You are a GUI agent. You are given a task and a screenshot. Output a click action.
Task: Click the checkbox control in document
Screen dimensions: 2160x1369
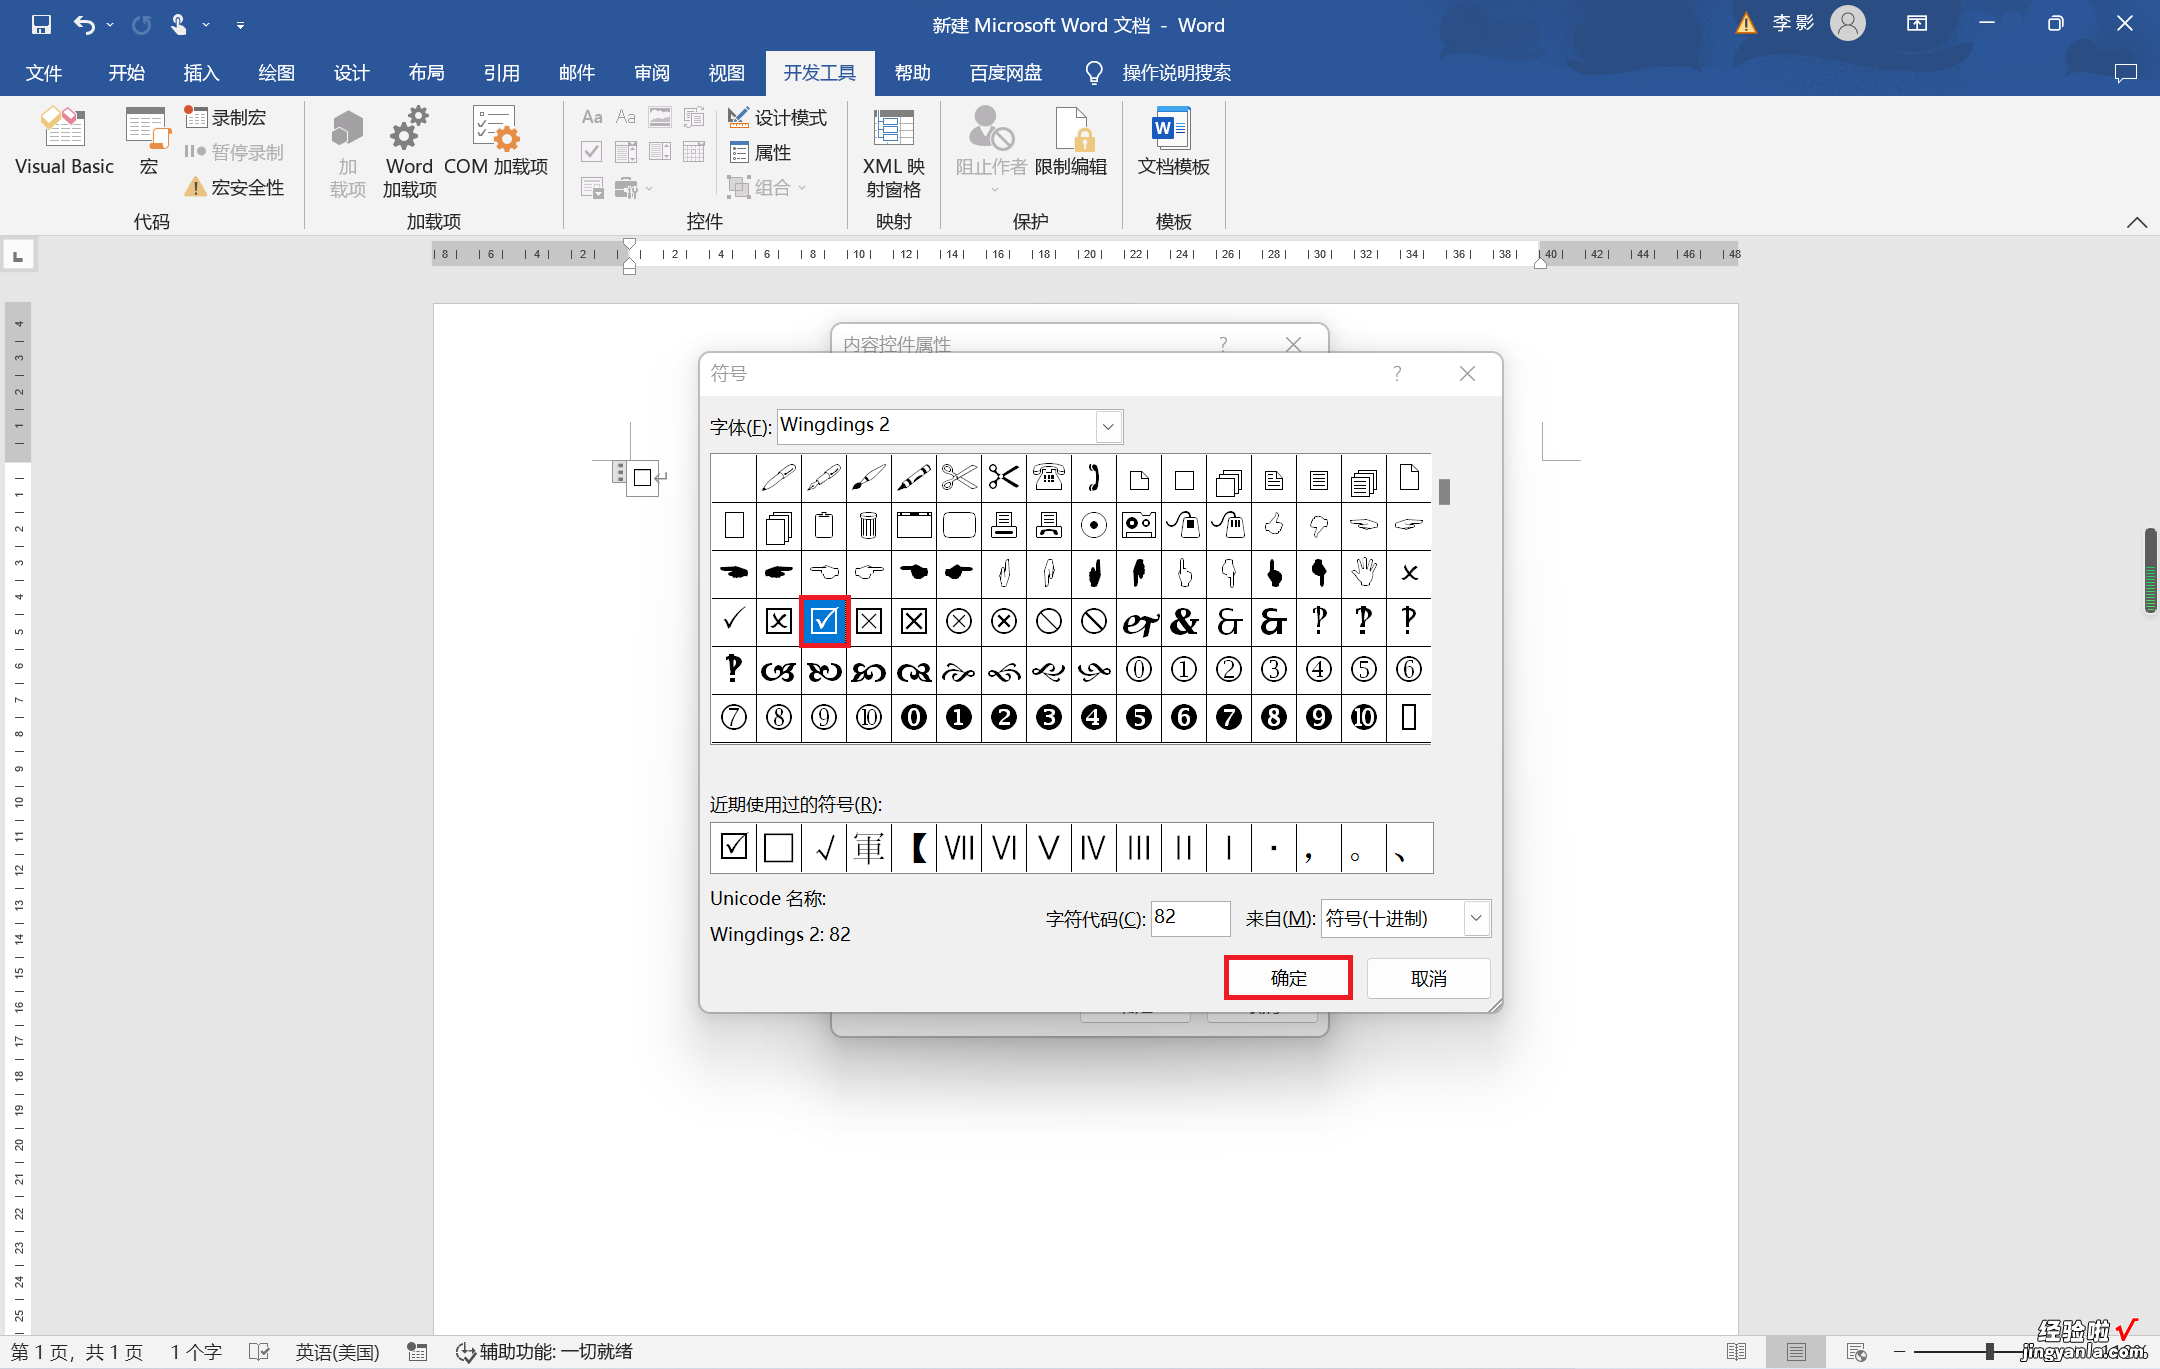click(x=643, y=478)
